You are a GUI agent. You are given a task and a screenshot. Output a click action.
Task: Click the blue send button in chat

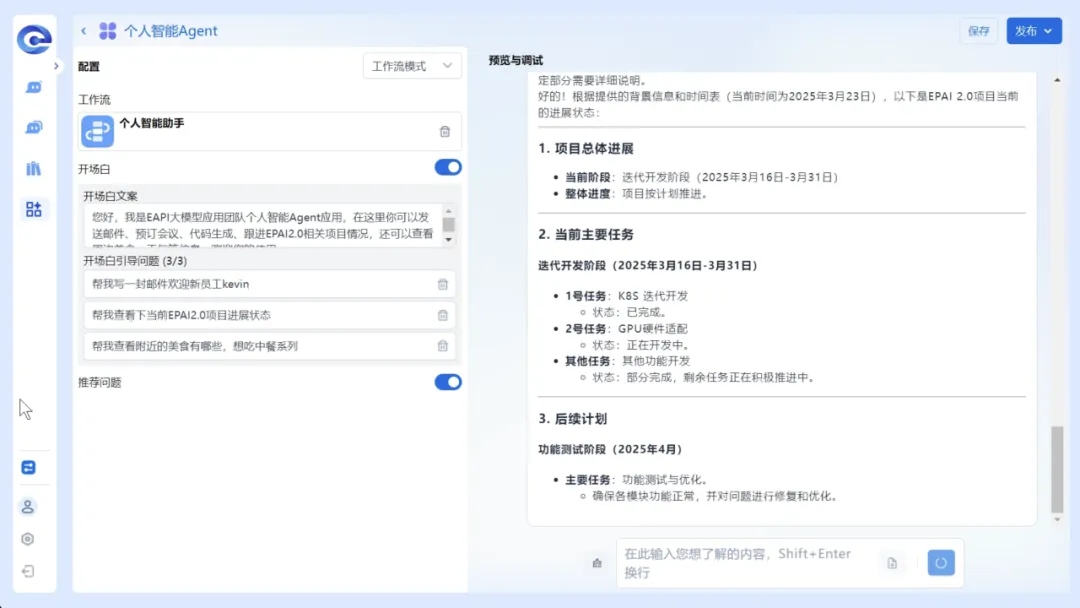[x=940, y=563]
